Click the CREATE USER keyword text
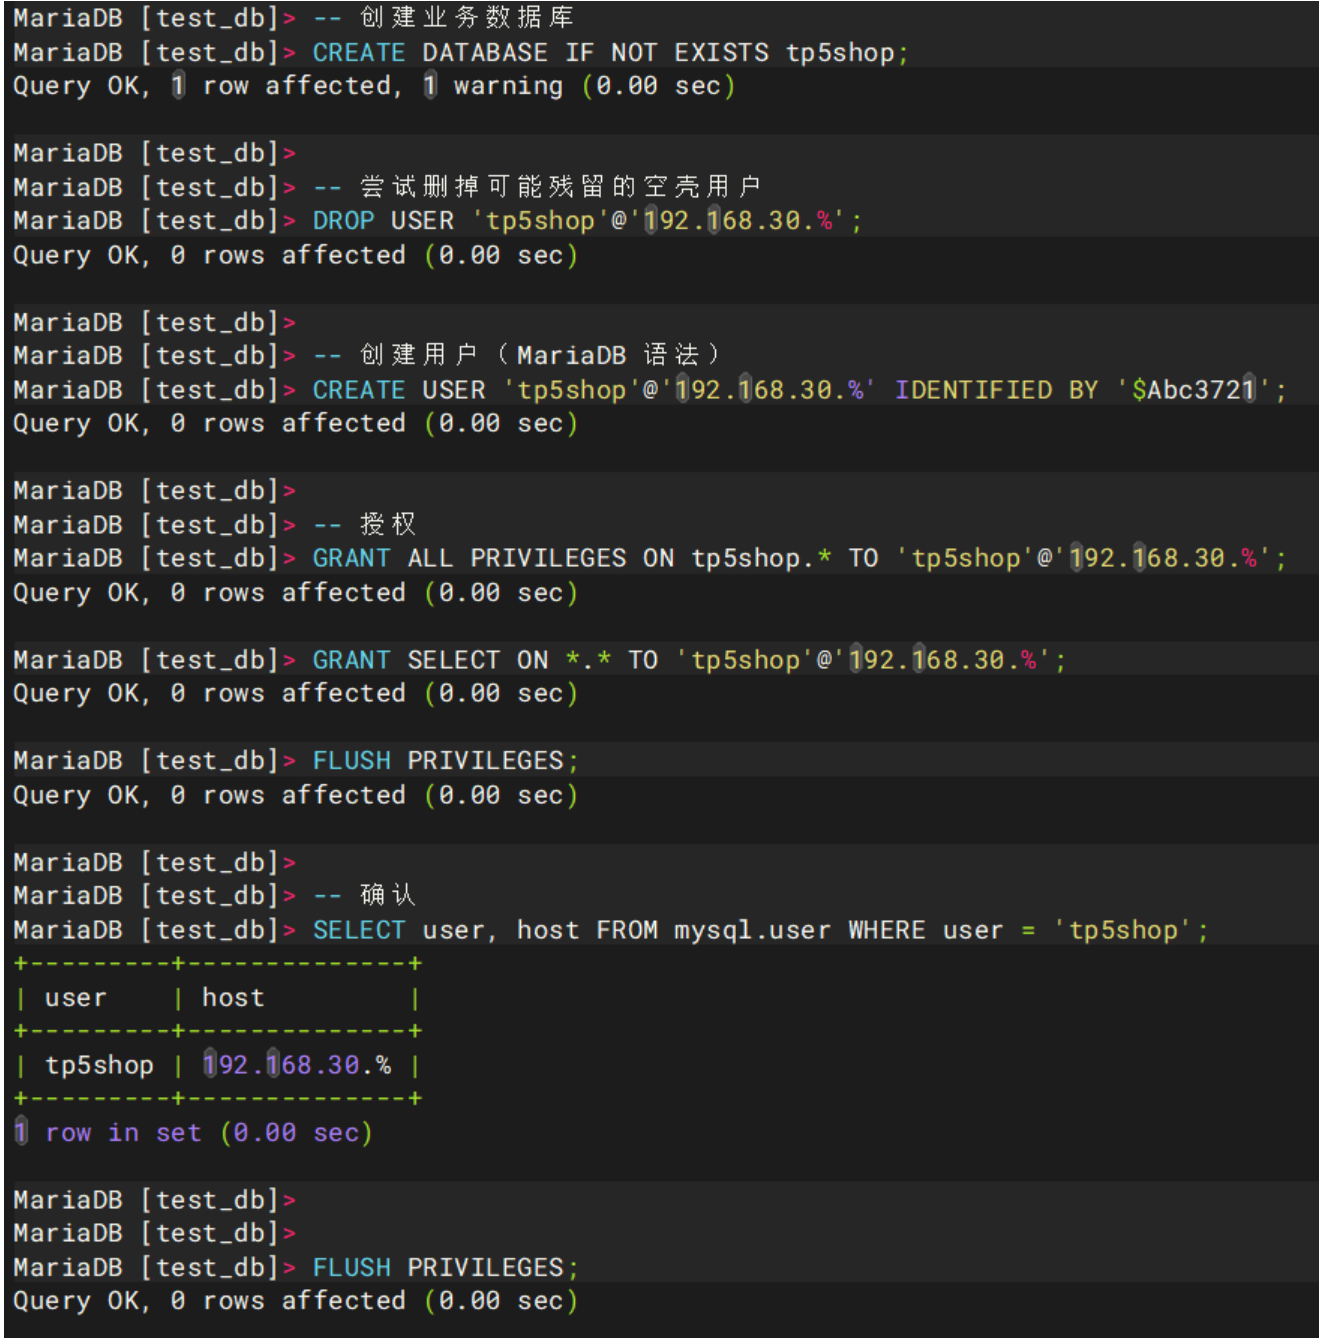 399,389
